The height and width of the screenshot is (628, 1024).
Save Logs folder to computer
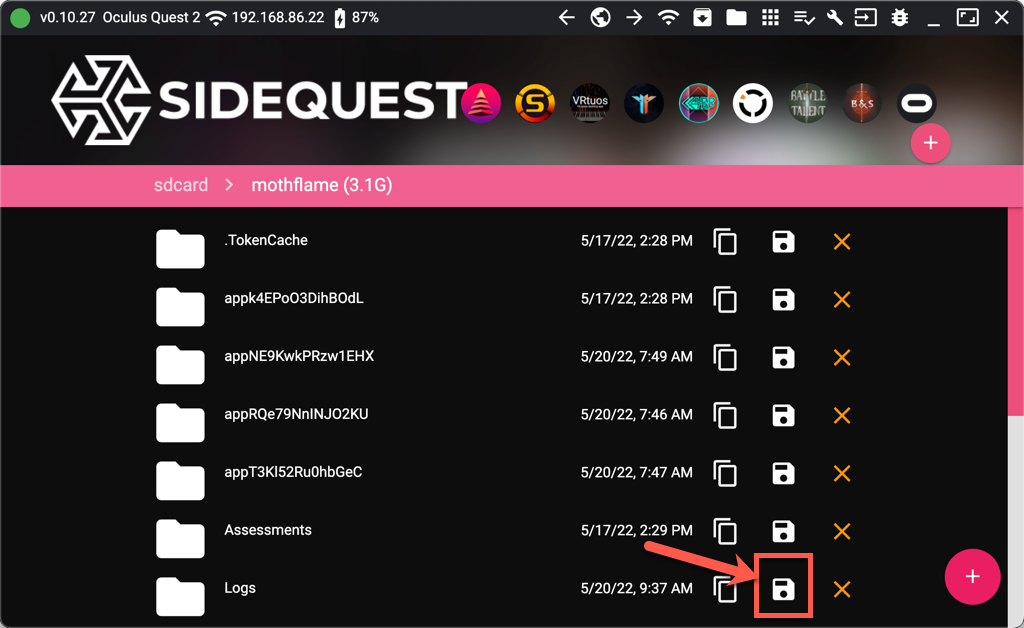783,589
